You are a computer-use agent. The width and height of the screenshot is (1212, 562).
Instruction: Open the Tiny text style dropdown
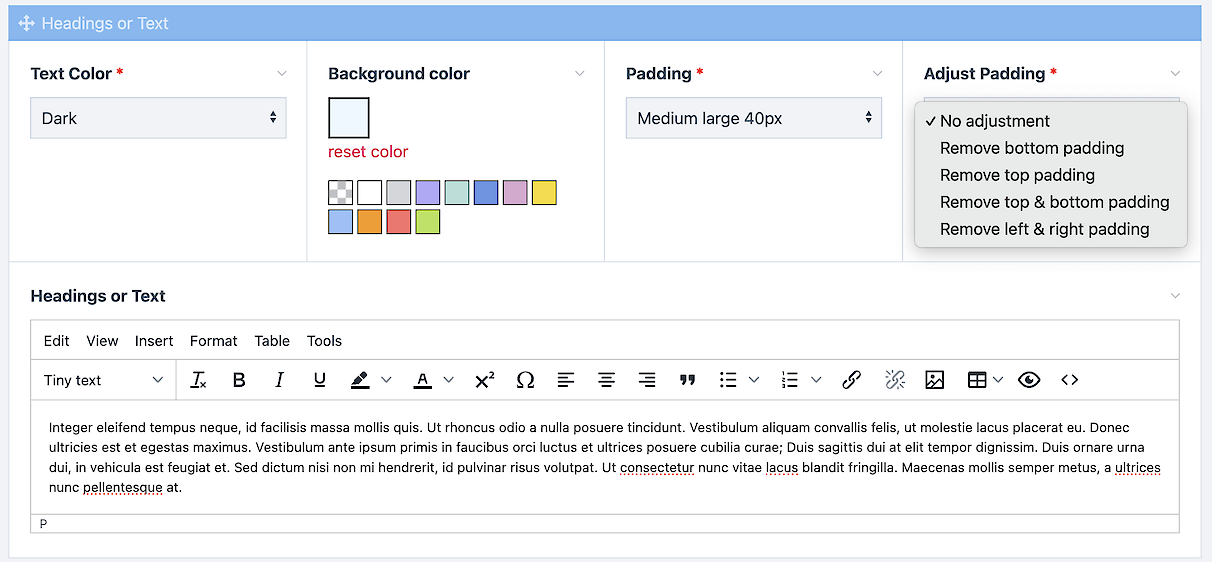[103, 380]
